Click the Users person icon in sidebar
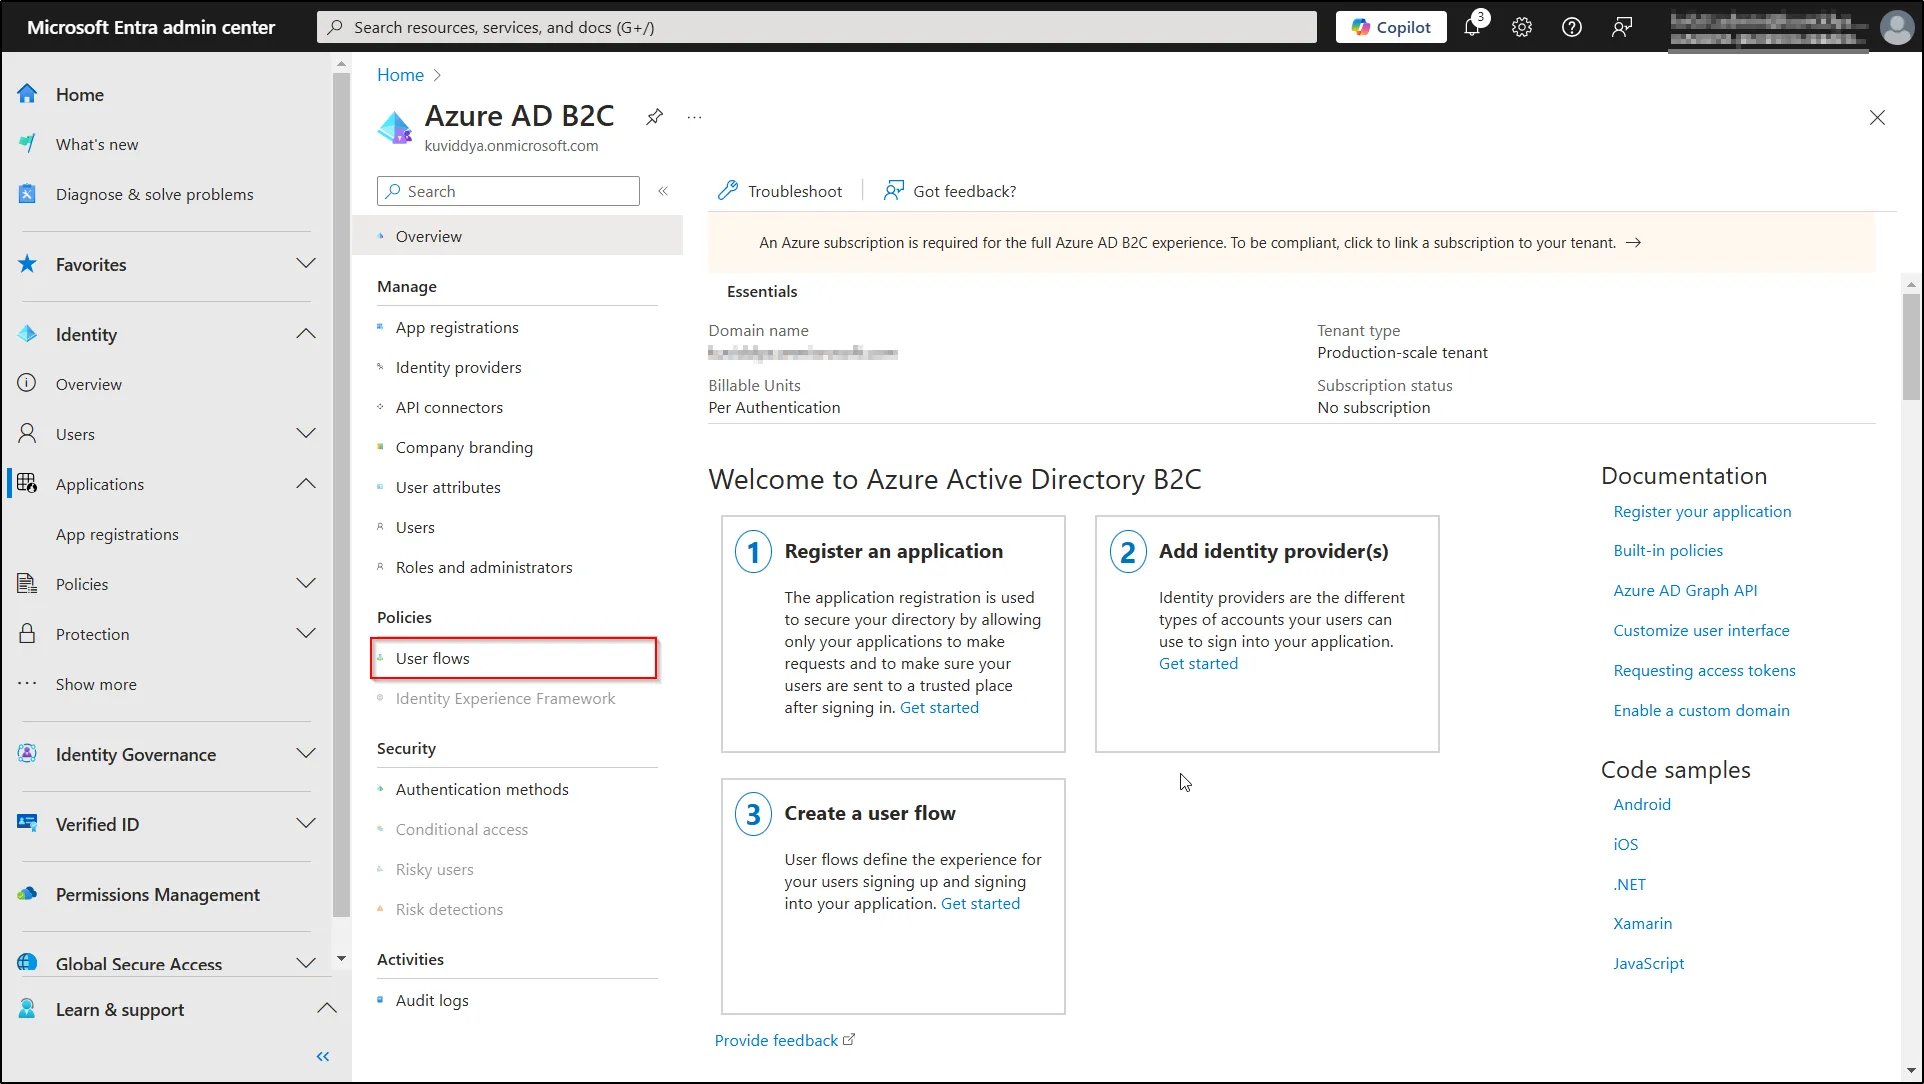Viewport: 1924px width, 1084px height. point(27,433)
